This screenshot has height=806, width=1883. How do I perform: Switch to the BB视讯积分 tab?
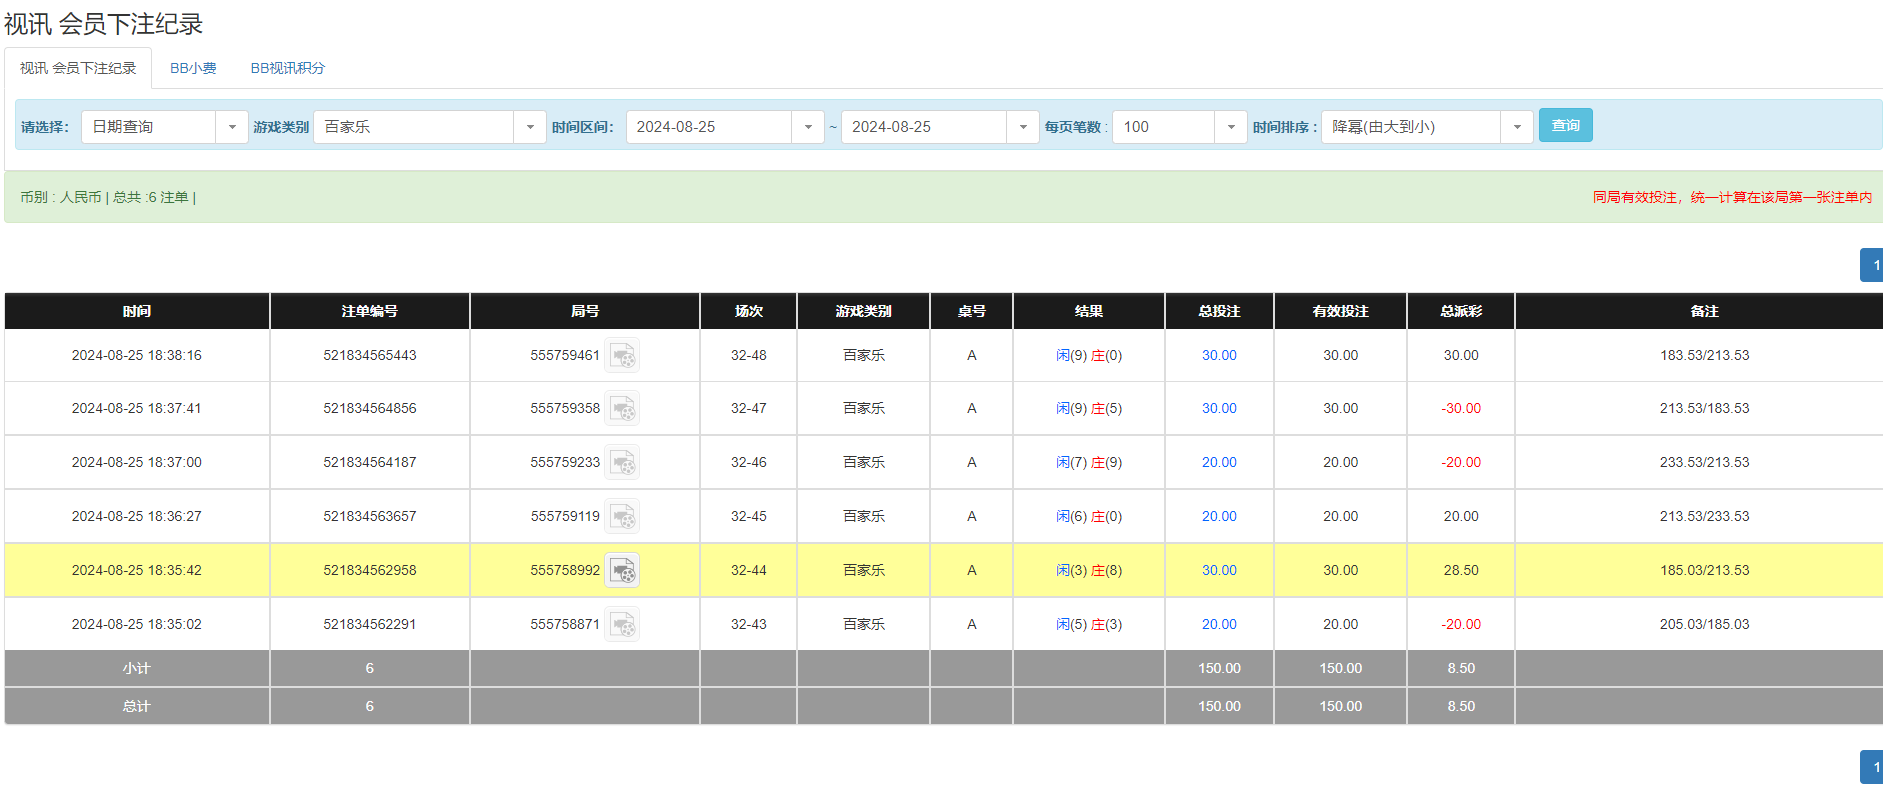pyautogui.click(x=287, y=68)
